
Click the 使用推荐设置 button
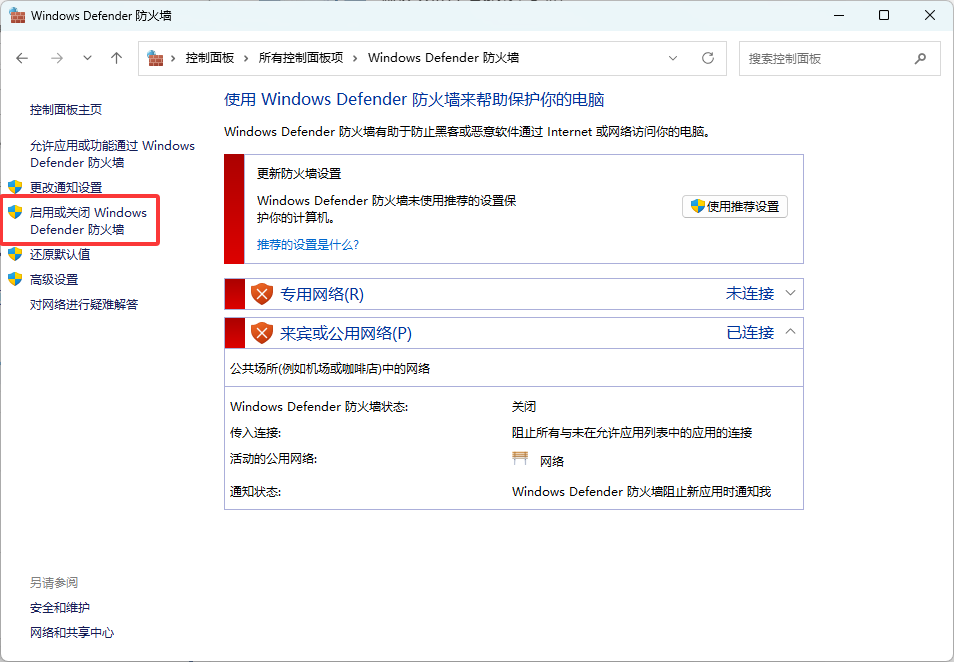(735, 207)
